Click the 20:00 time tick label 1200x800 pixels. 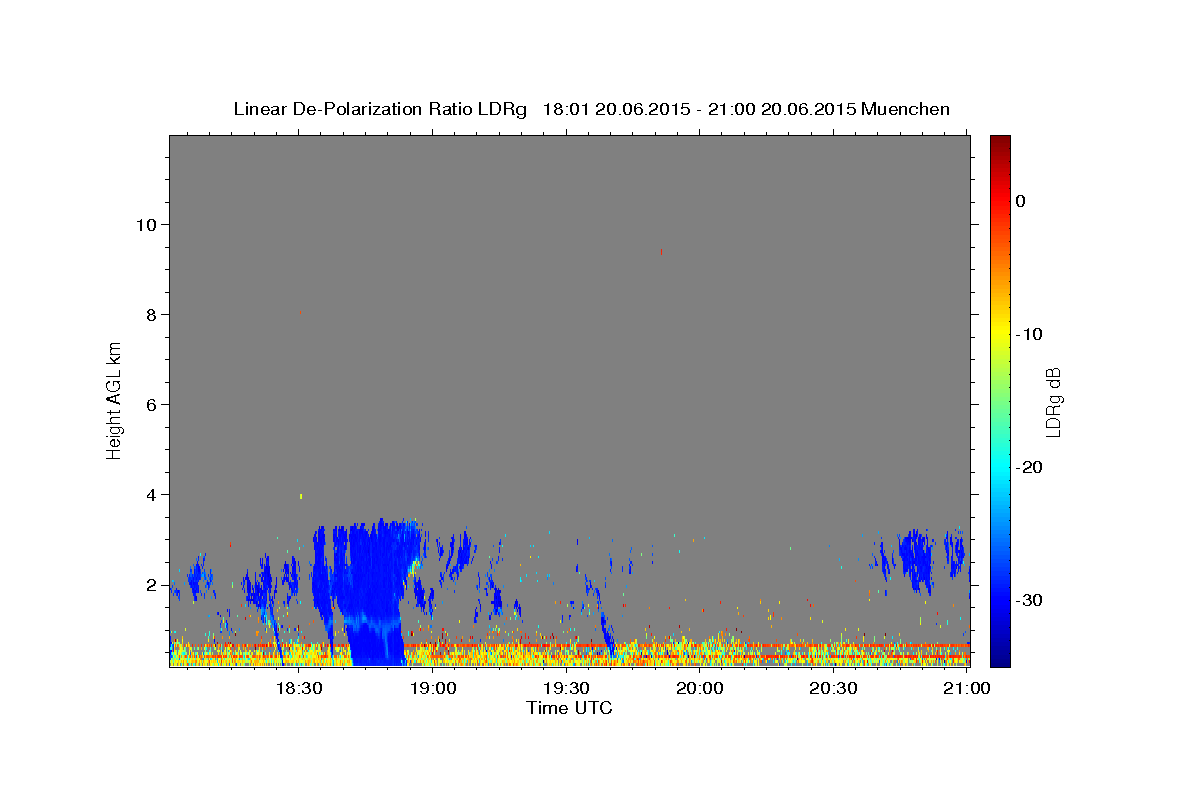point(699,689)
